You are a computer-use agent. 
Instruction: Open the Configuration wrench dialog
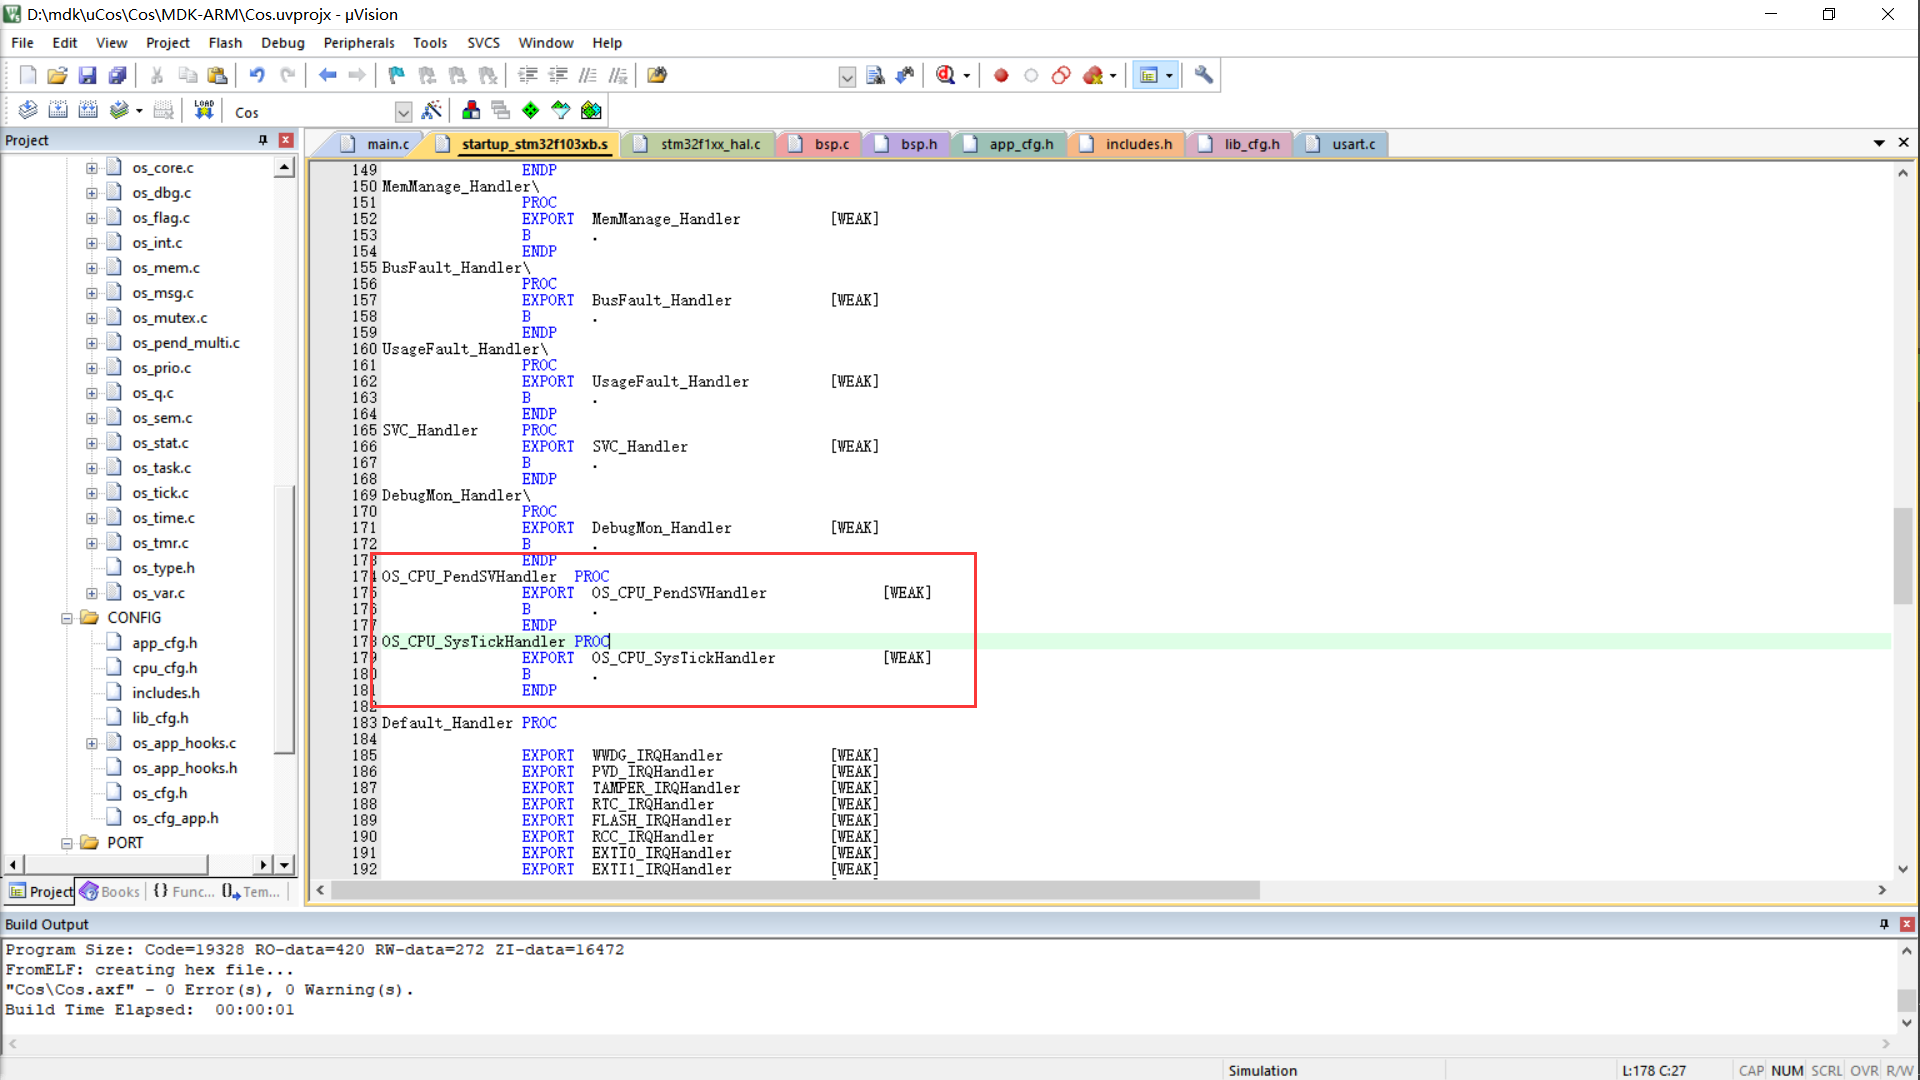pos(1204,75)
